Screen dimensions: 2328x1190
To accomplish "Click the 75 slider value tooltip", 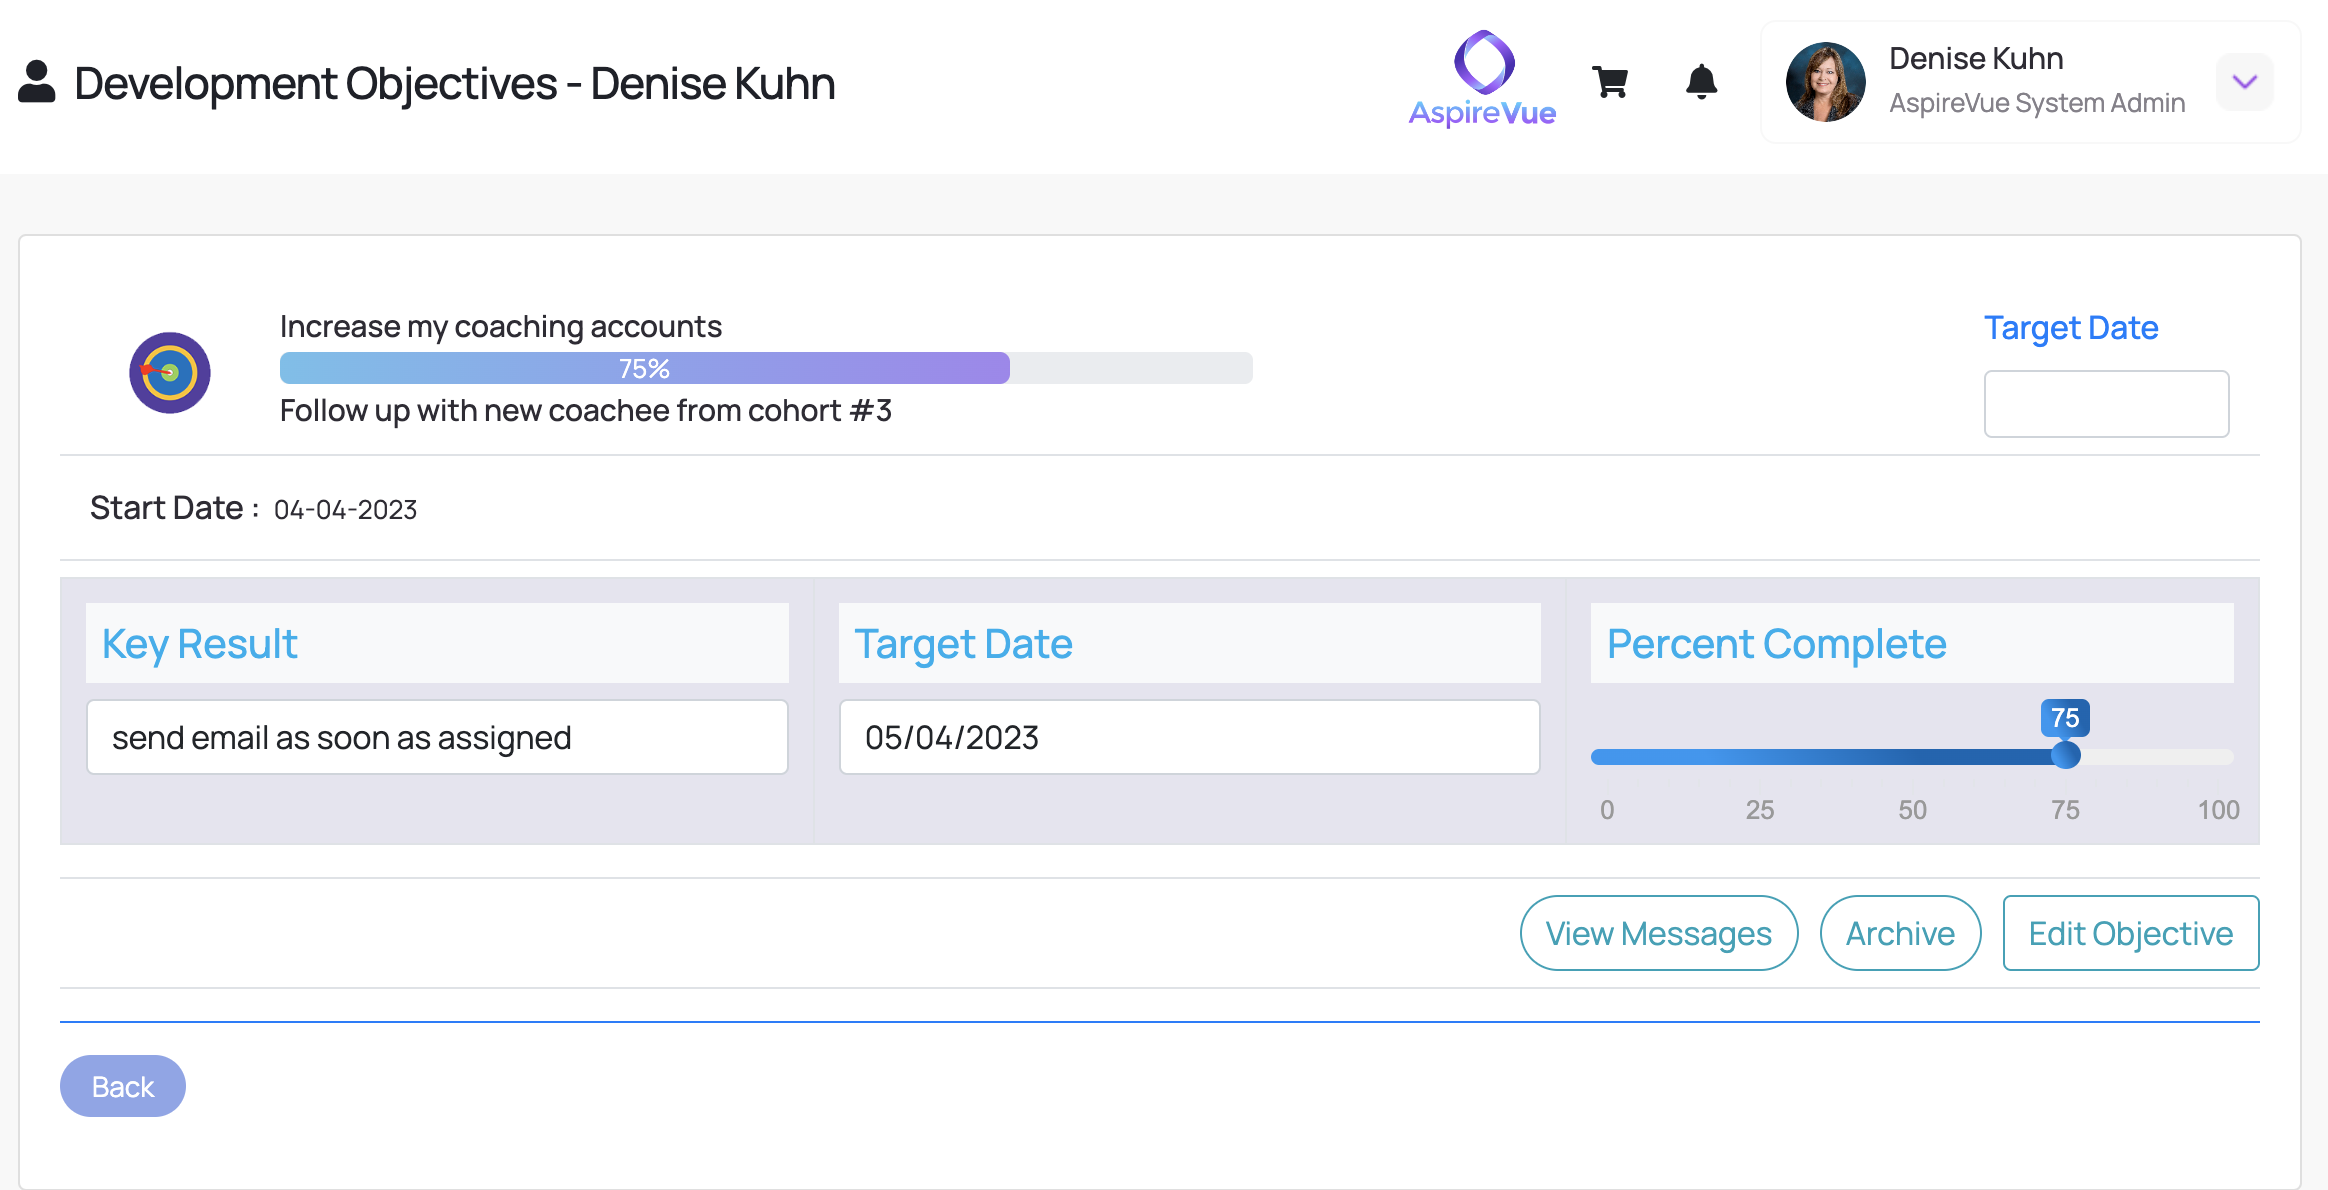I will tap(2065, 718).
